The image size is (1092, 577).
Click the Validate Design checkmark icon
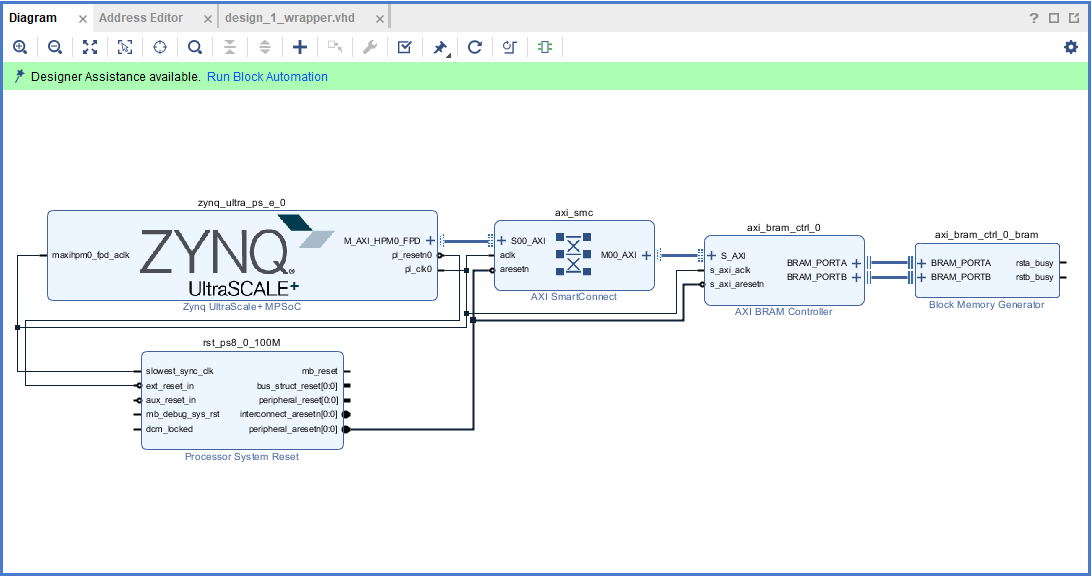[404, 47]
